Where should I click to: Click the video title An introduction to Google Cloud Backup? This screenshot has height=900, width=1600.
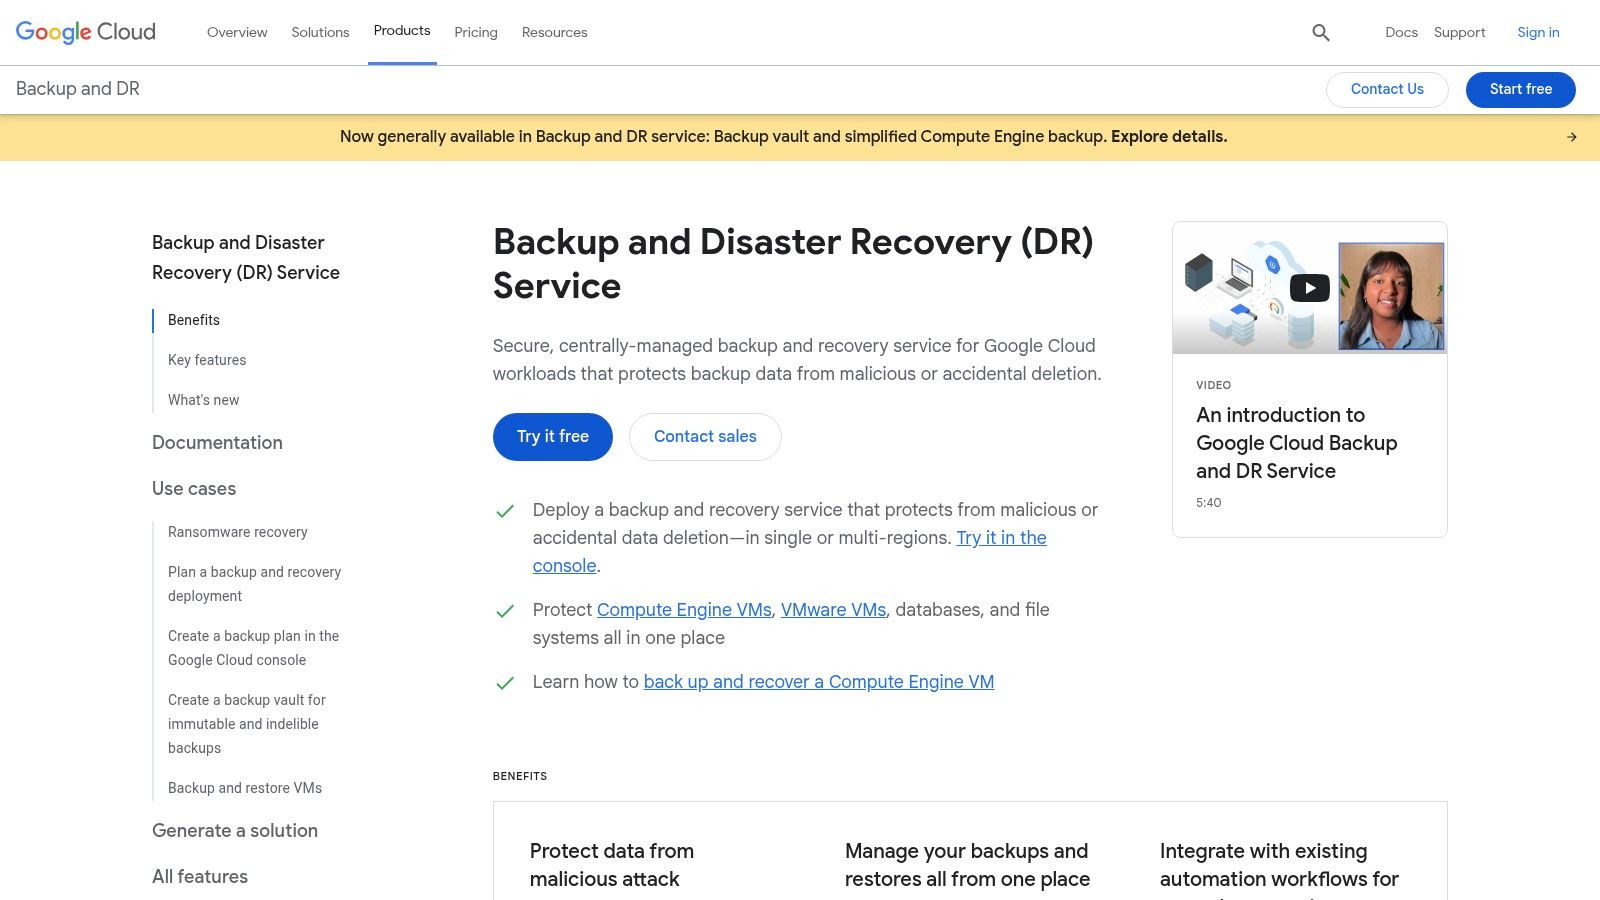pyautogui.click(x=1297, y=443)
